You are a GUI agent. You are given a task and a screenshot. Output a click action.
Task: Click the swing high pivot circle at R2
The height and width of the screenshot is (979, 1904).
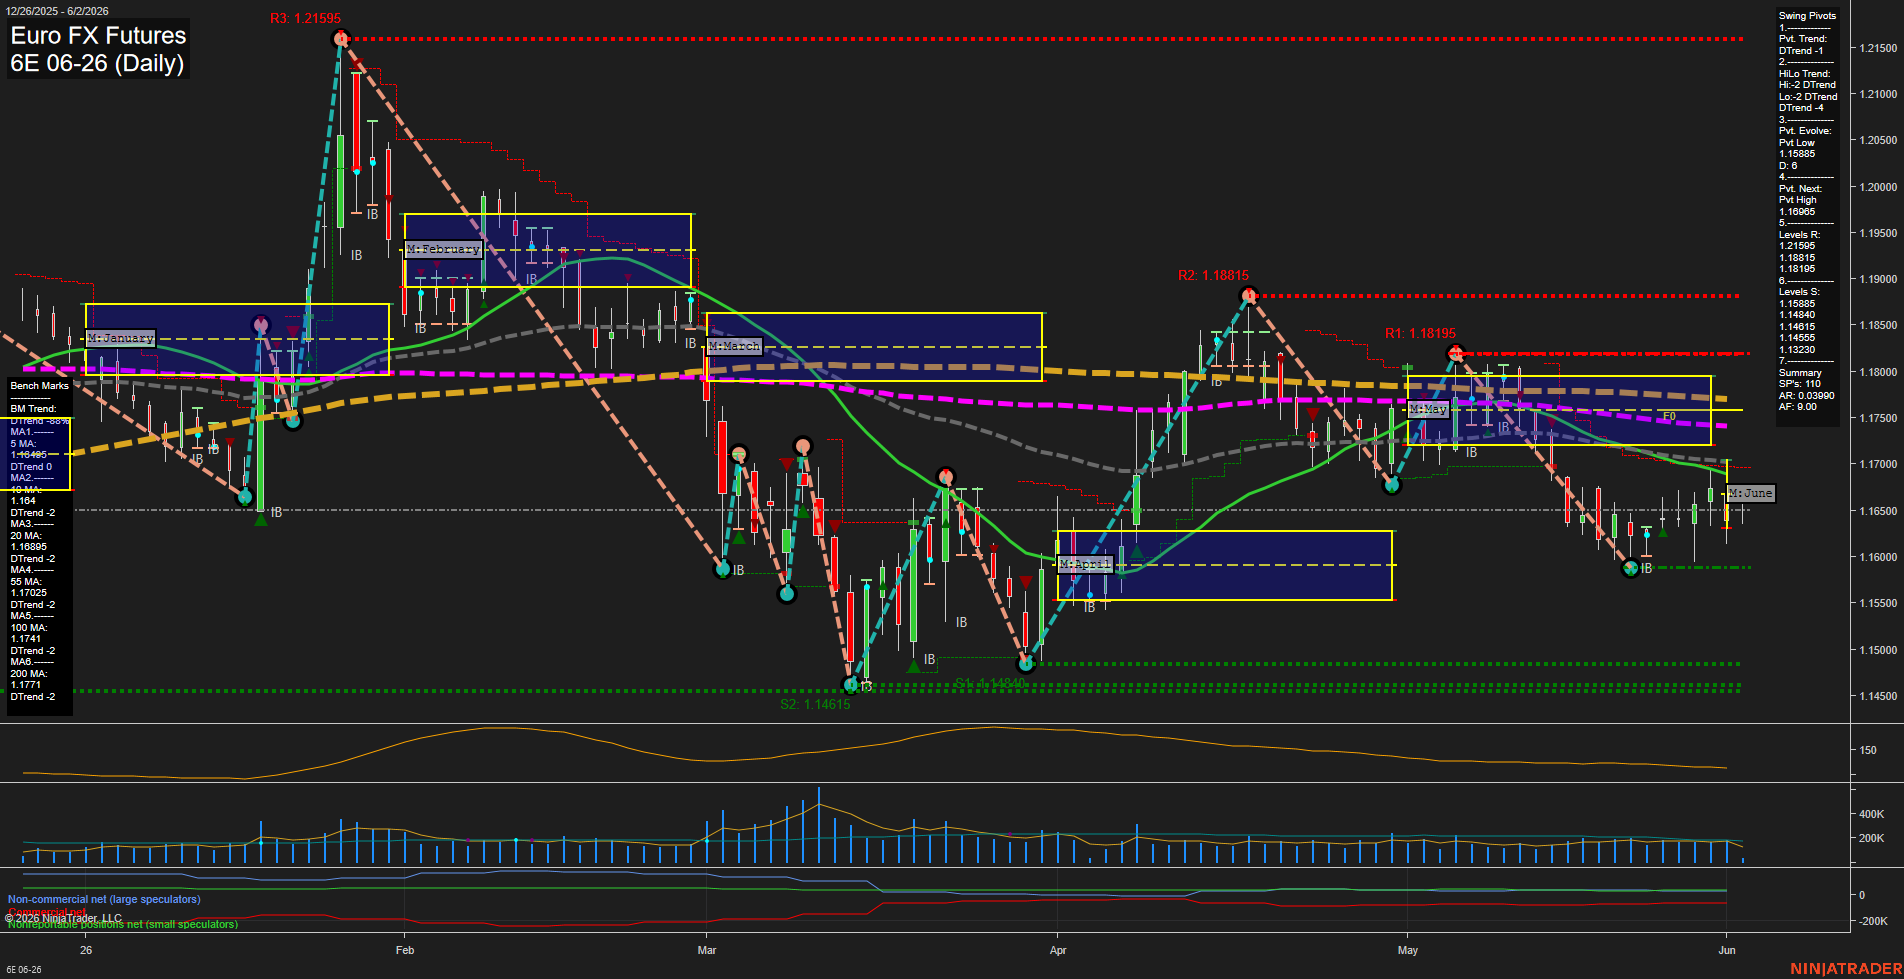(1248, 295)
